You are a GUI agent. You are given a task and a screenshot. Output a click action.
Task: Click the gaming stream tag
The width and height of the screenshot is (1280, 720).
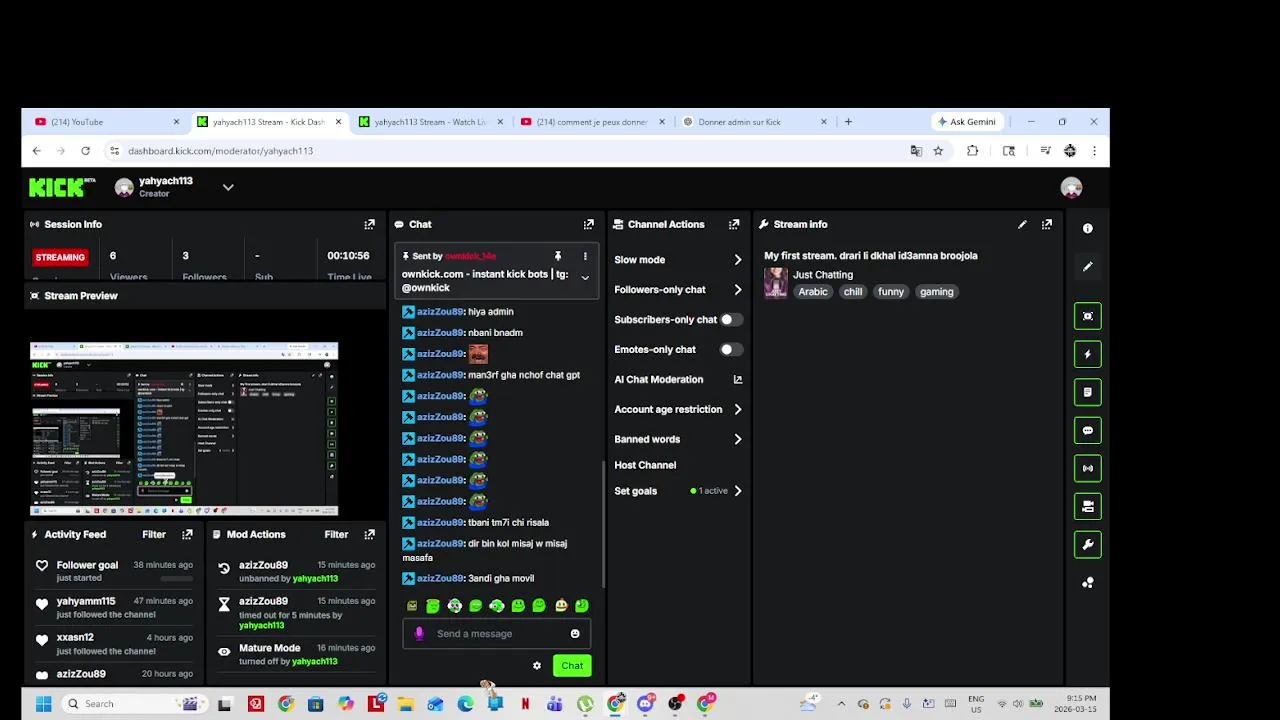pyautogui.click(x=937, y=292)
